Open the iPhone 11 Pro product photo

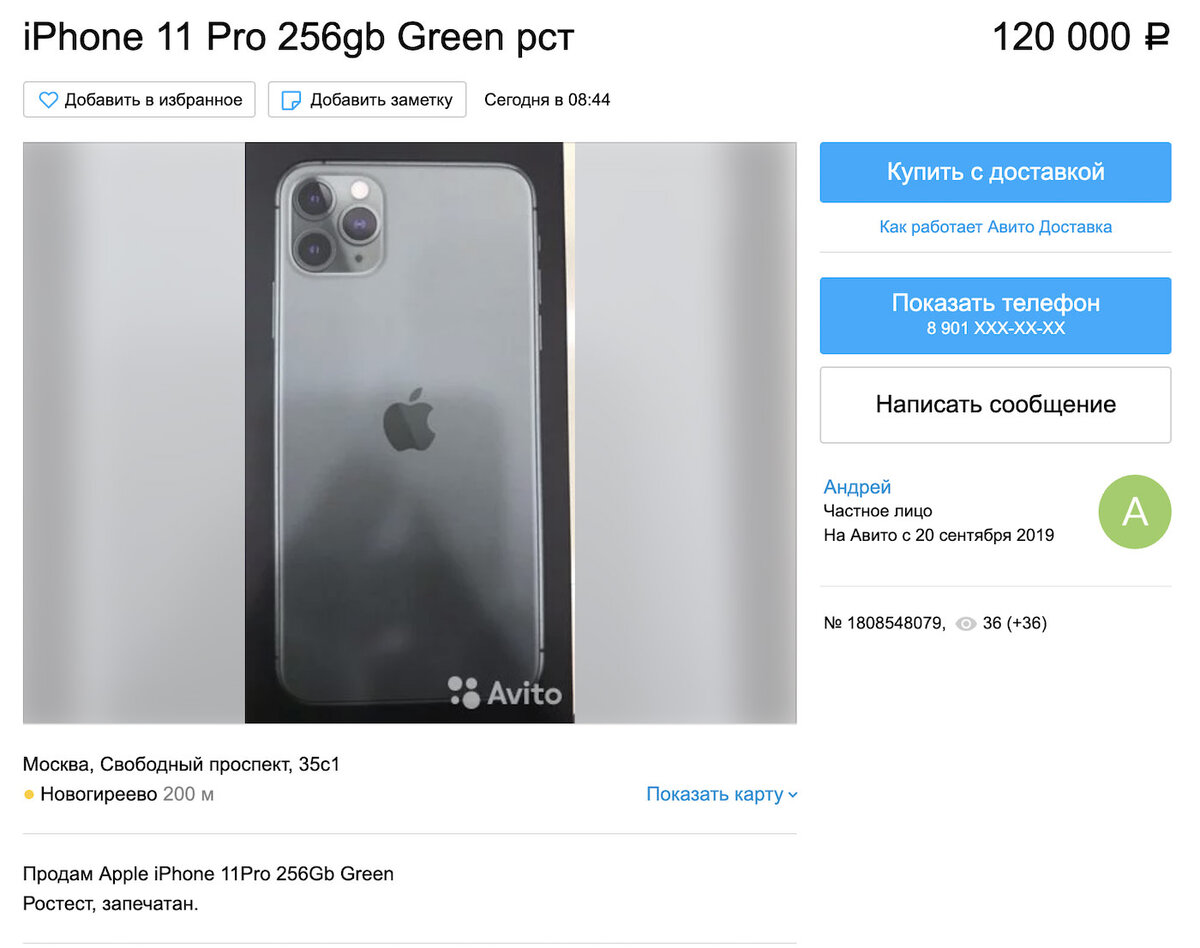[410, 433]
